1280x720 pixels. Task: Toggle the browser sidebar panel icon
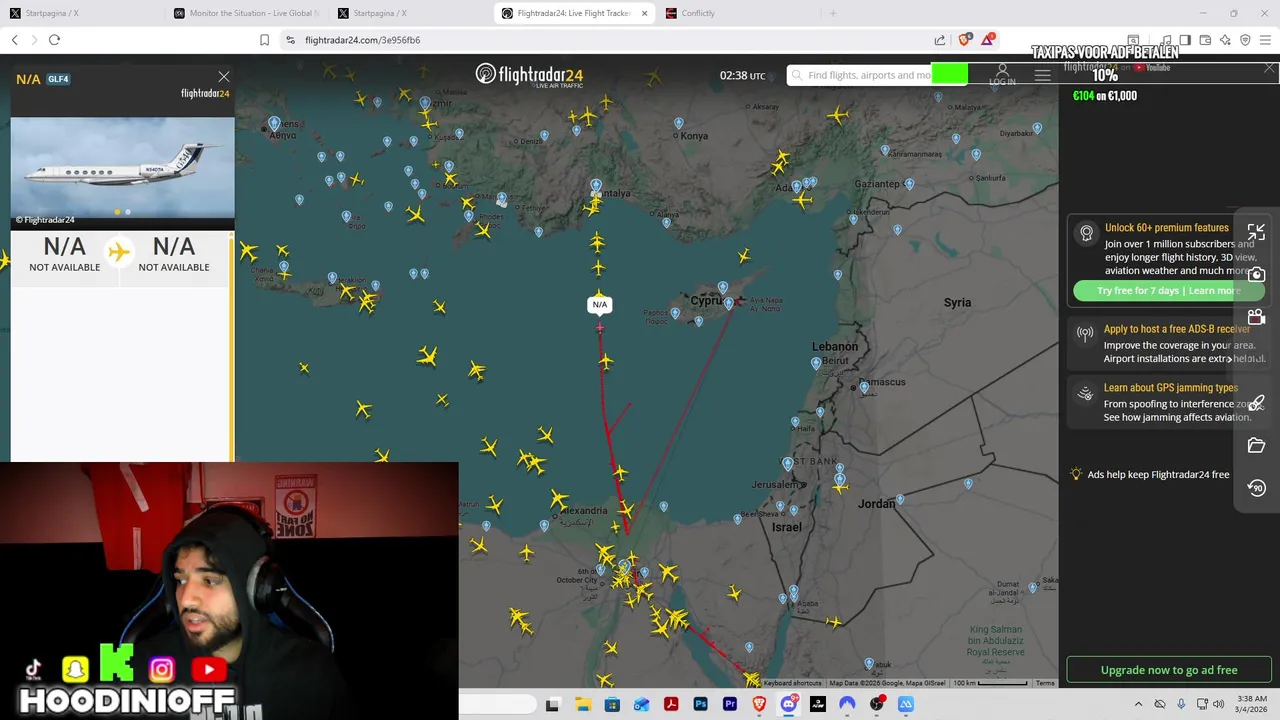click(1185, 40)
